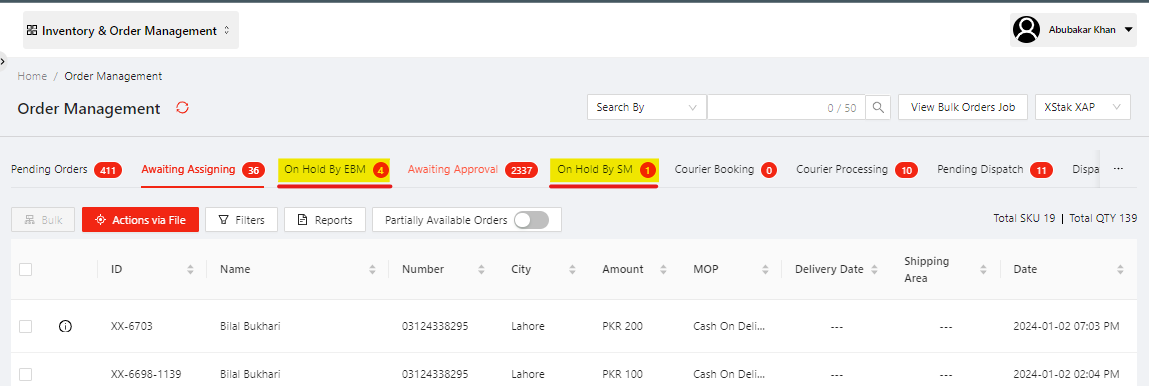
Task: Toggle Partially Available Orders switch
Action: pyautogui.click(x=531, y=220)
